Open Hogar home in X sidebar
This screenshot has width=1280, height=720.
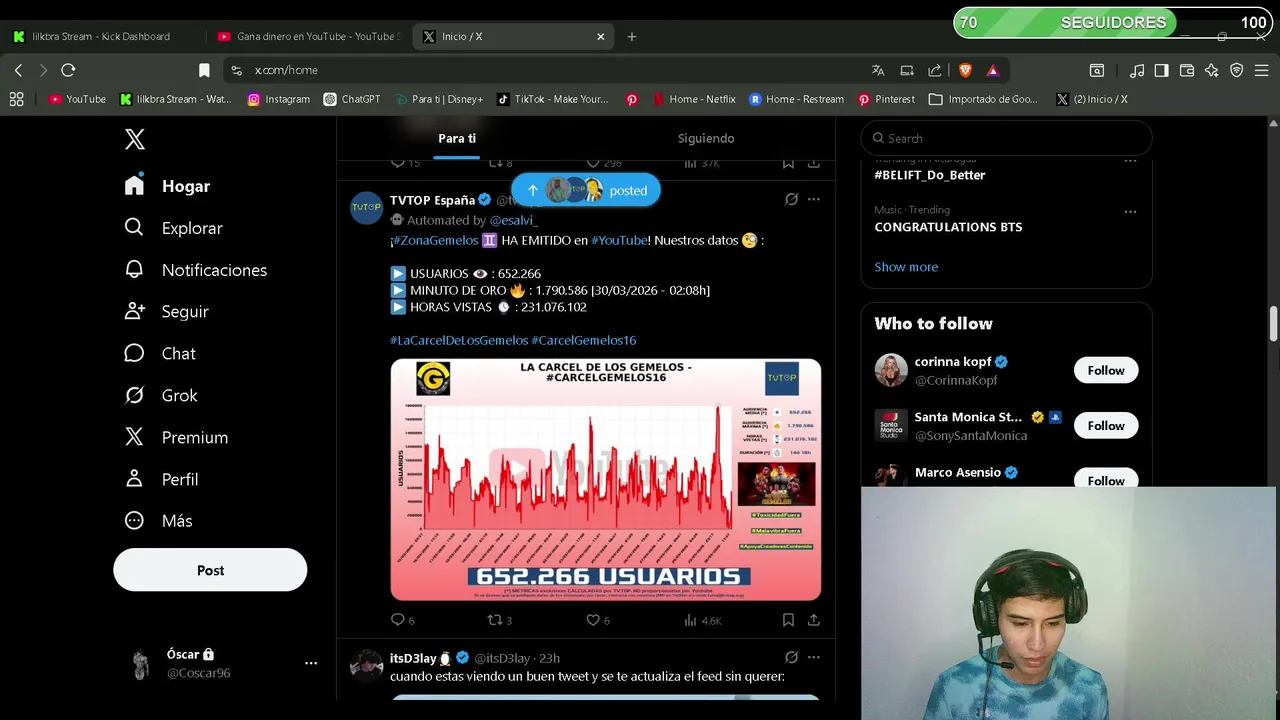point(167,186)
